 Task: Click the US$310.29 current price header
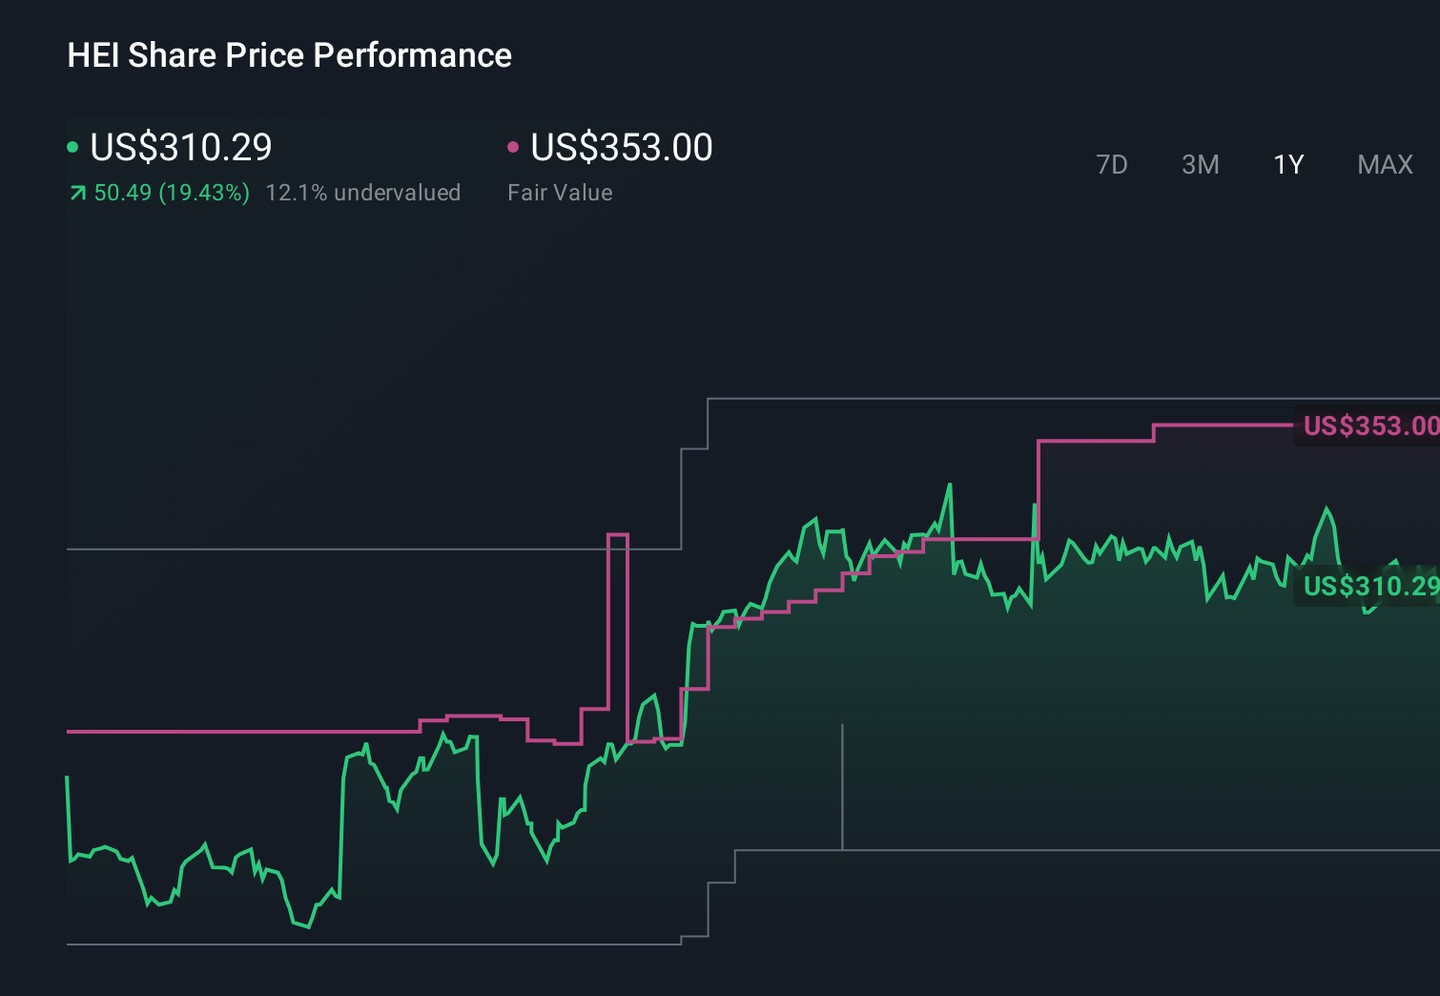[x=181, y=147]
